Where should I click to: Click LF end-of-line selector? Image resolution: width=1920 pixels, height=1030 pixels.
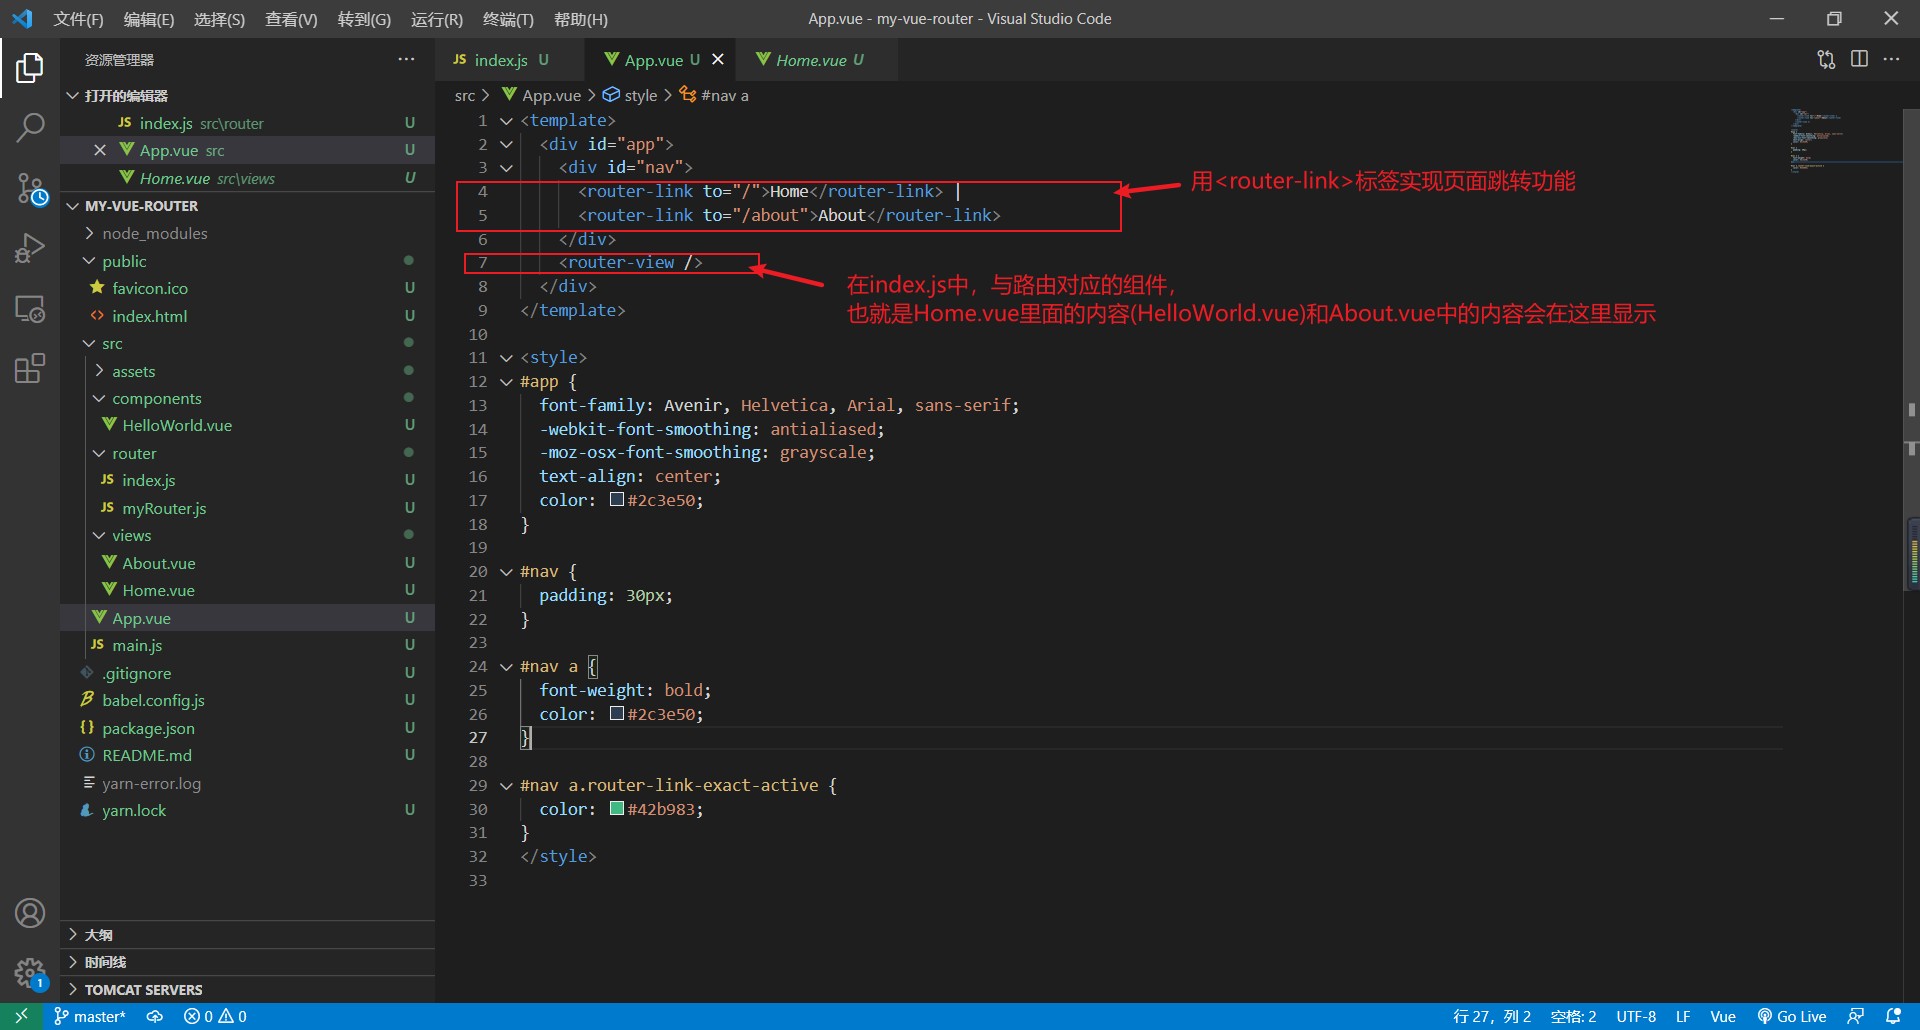coord(1683,1016)
